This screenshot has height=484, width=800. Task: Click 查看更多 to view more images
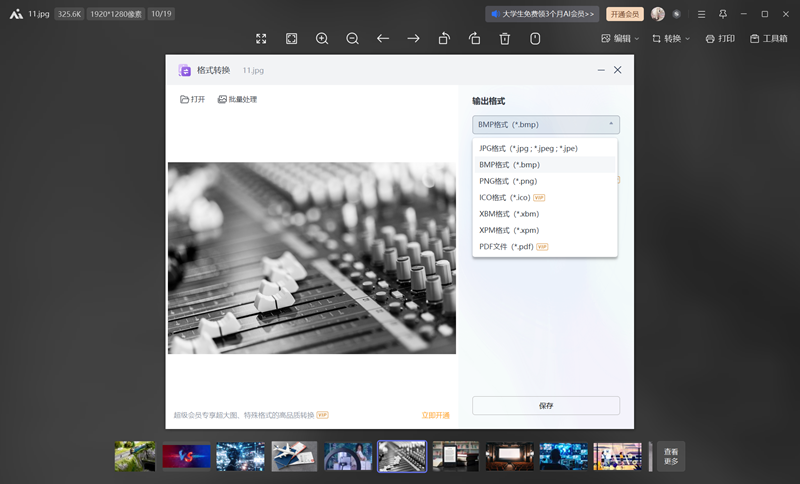tap(671, 456)
